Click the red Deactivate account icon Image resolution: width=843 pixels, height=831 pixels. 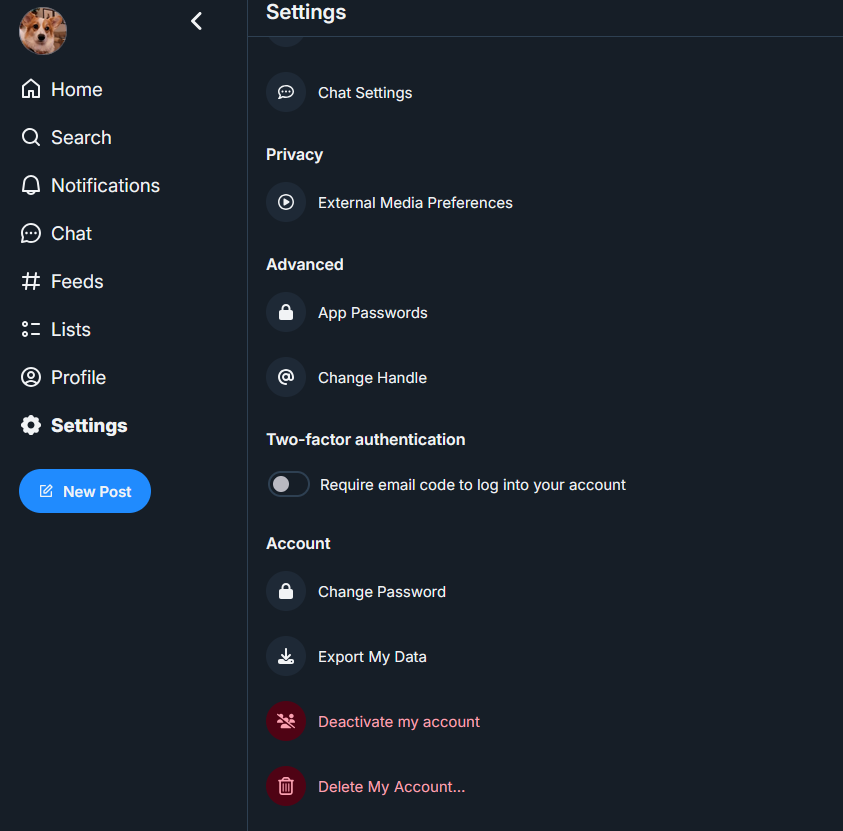(x=286, y=722)
